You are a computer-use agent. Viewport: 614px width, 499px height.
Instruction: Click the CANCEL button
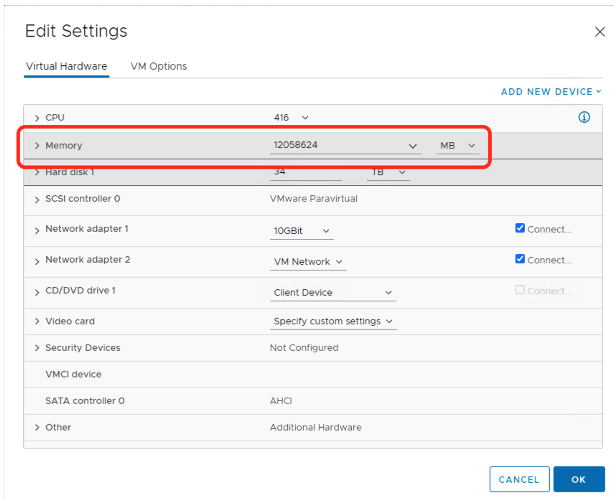point(519,480)
